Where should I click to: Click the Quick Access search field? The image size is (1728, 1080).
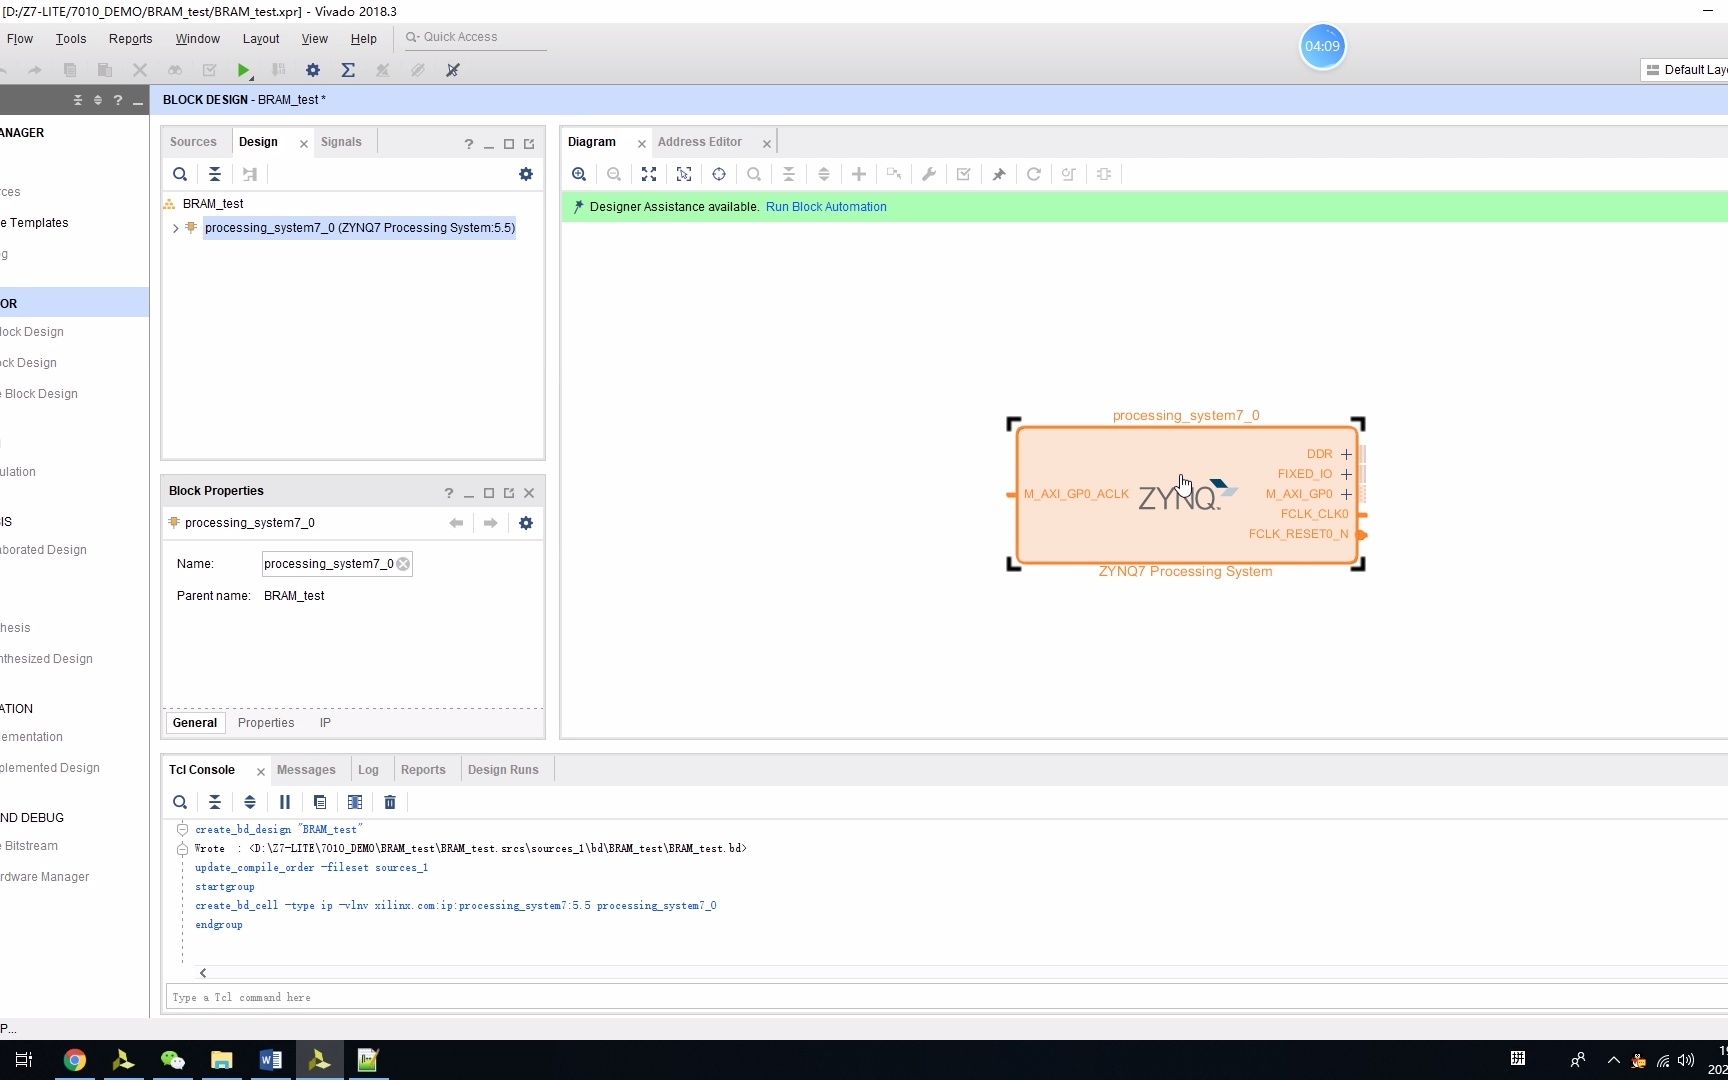(x=475, y=37)
